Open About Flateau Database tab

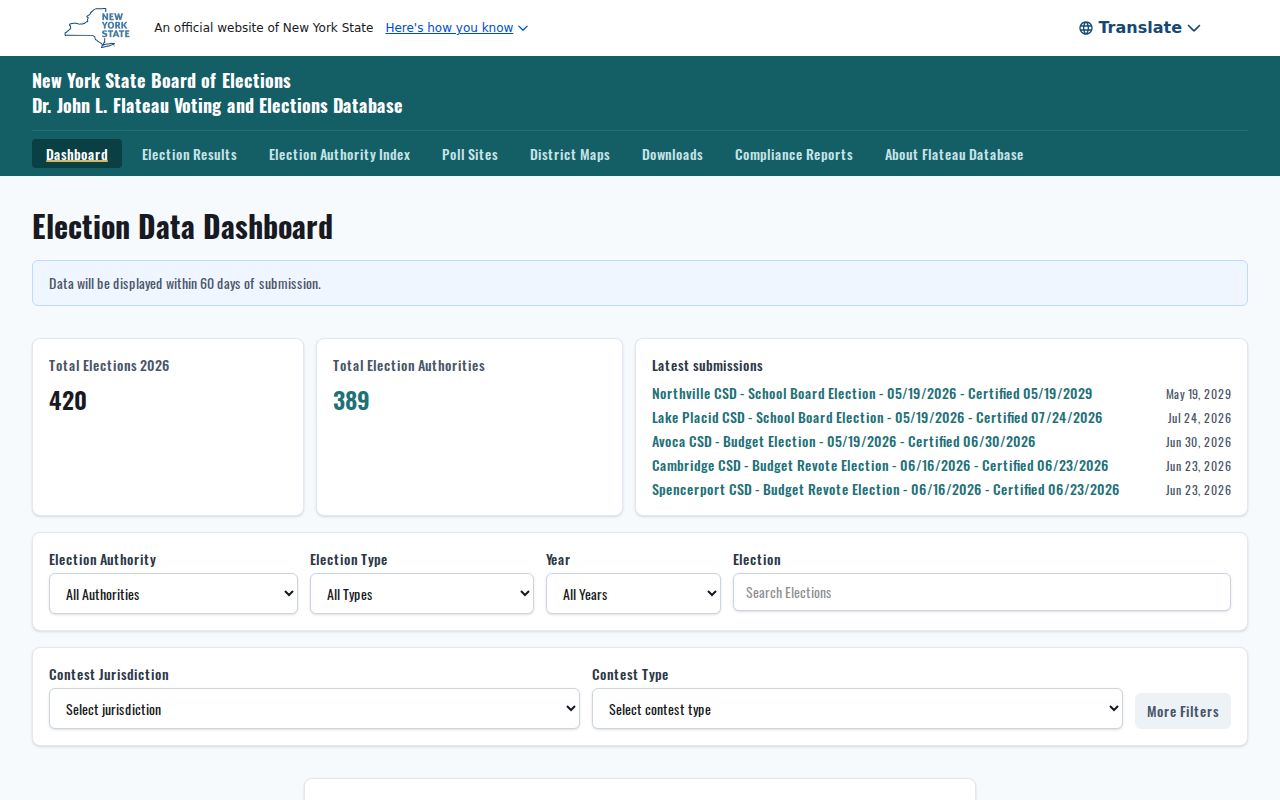pos(954,154)
